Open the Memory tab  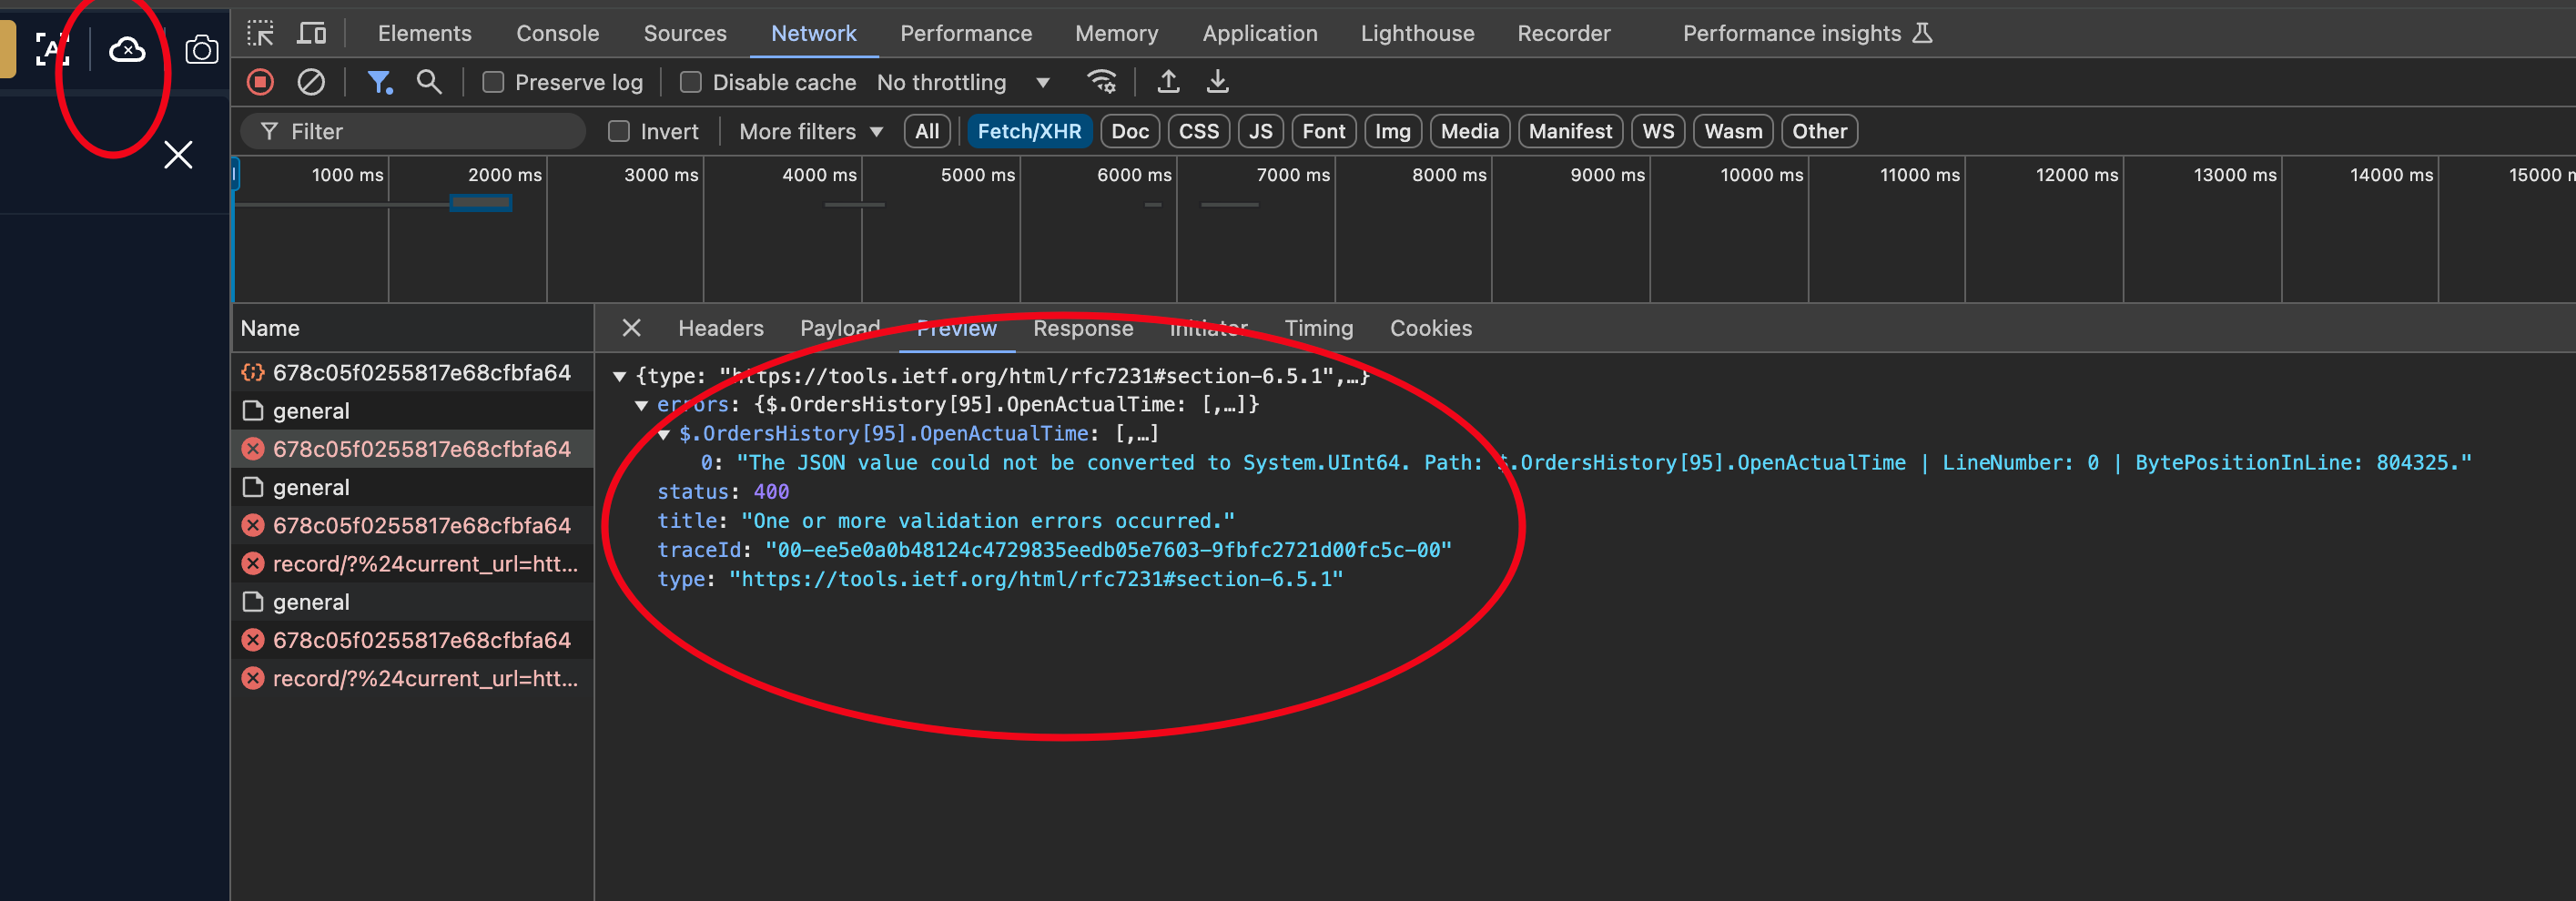(x=1116, y=33)
